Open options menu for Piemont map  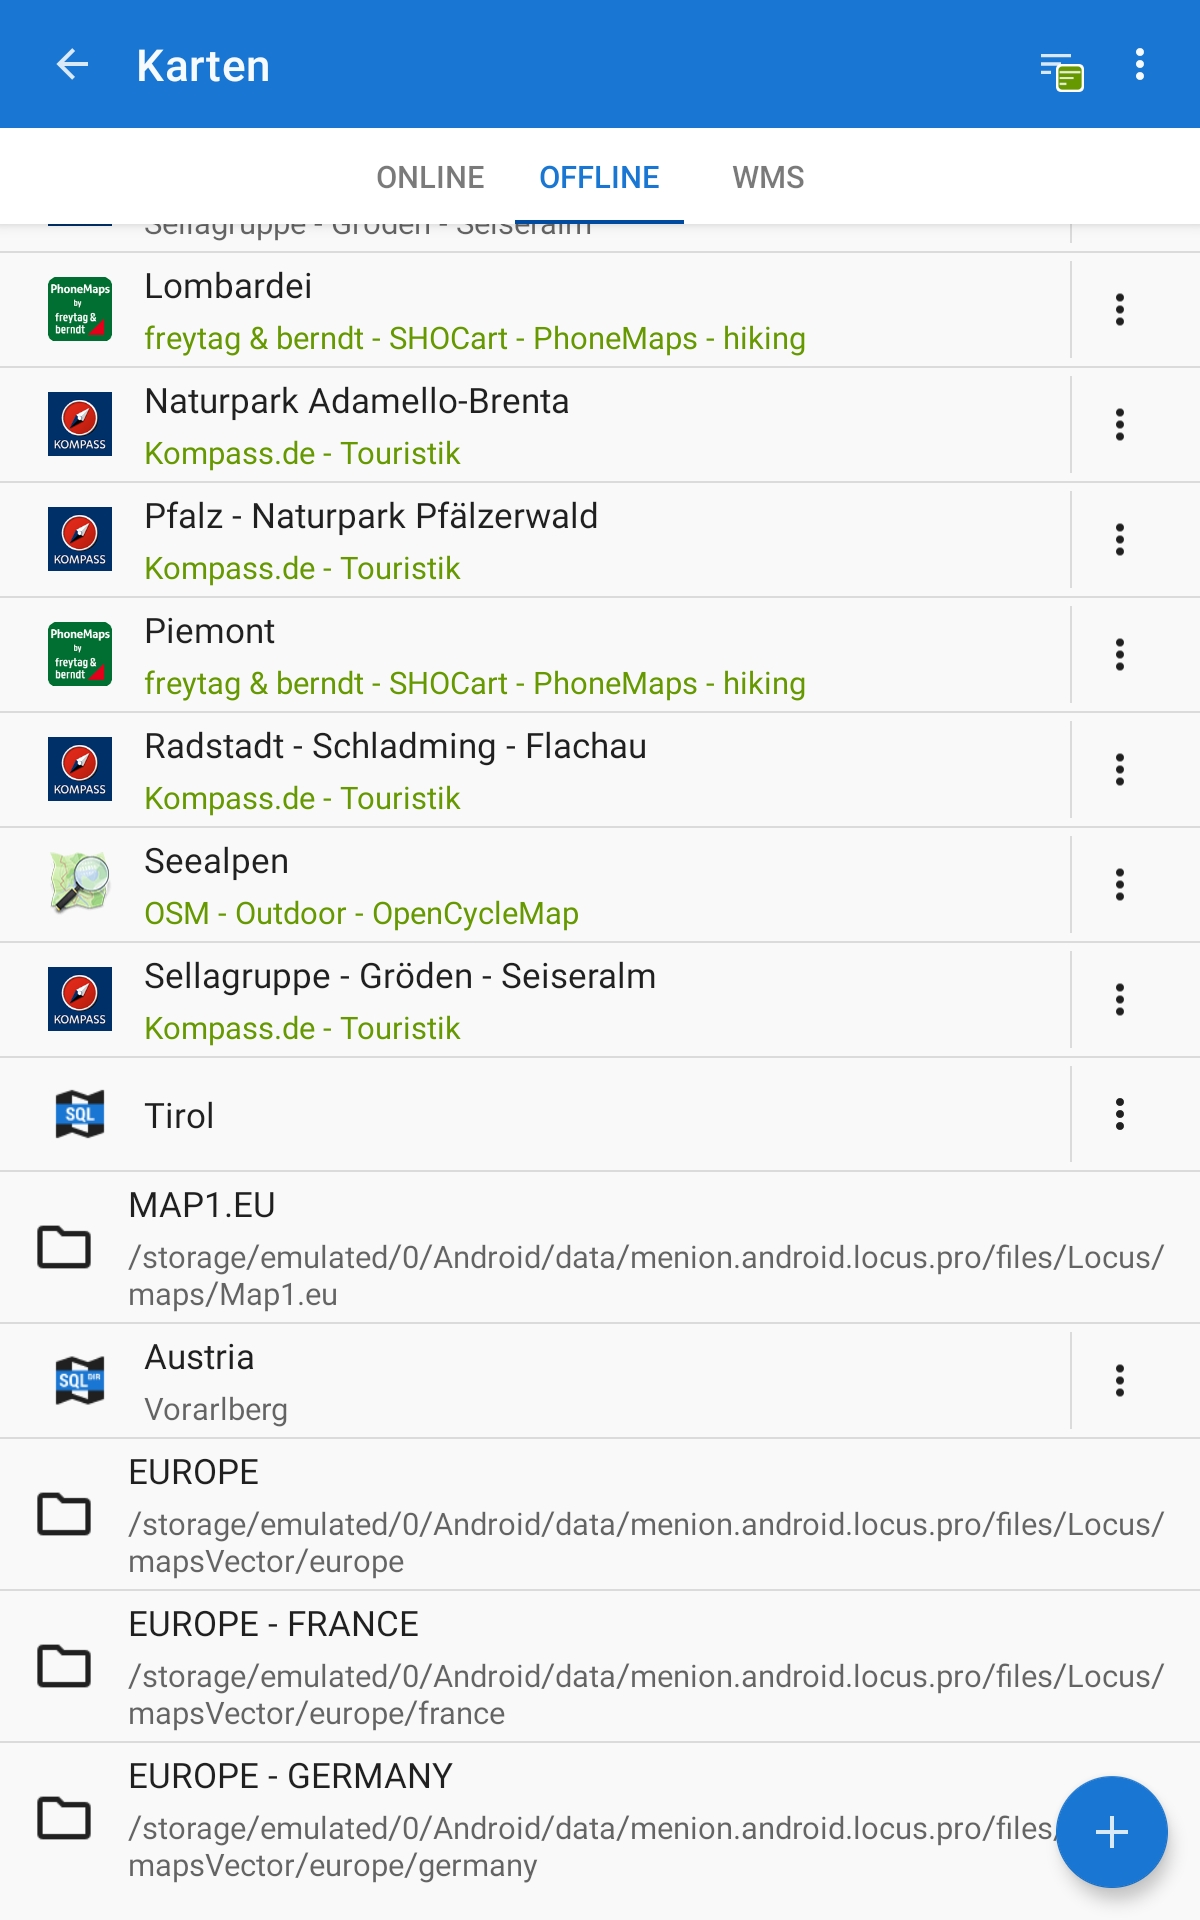coord(1120,655)
